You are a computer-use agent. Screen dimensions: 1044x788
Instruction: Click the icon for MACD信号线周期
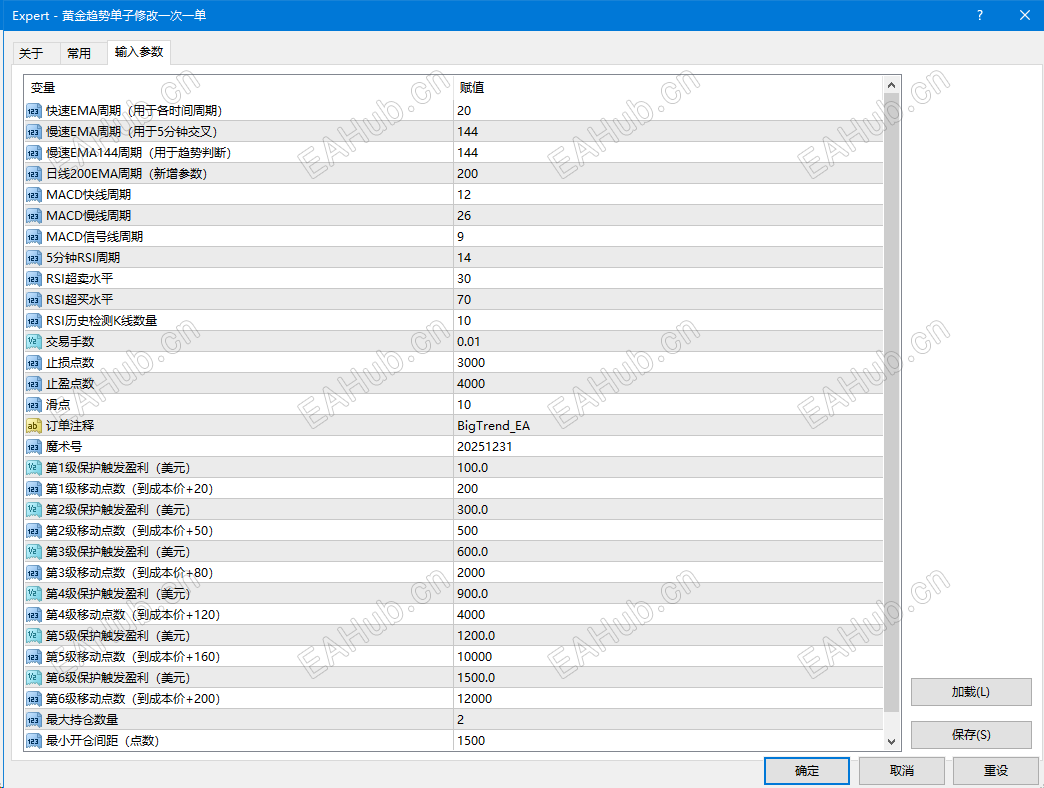pos(33,237)
